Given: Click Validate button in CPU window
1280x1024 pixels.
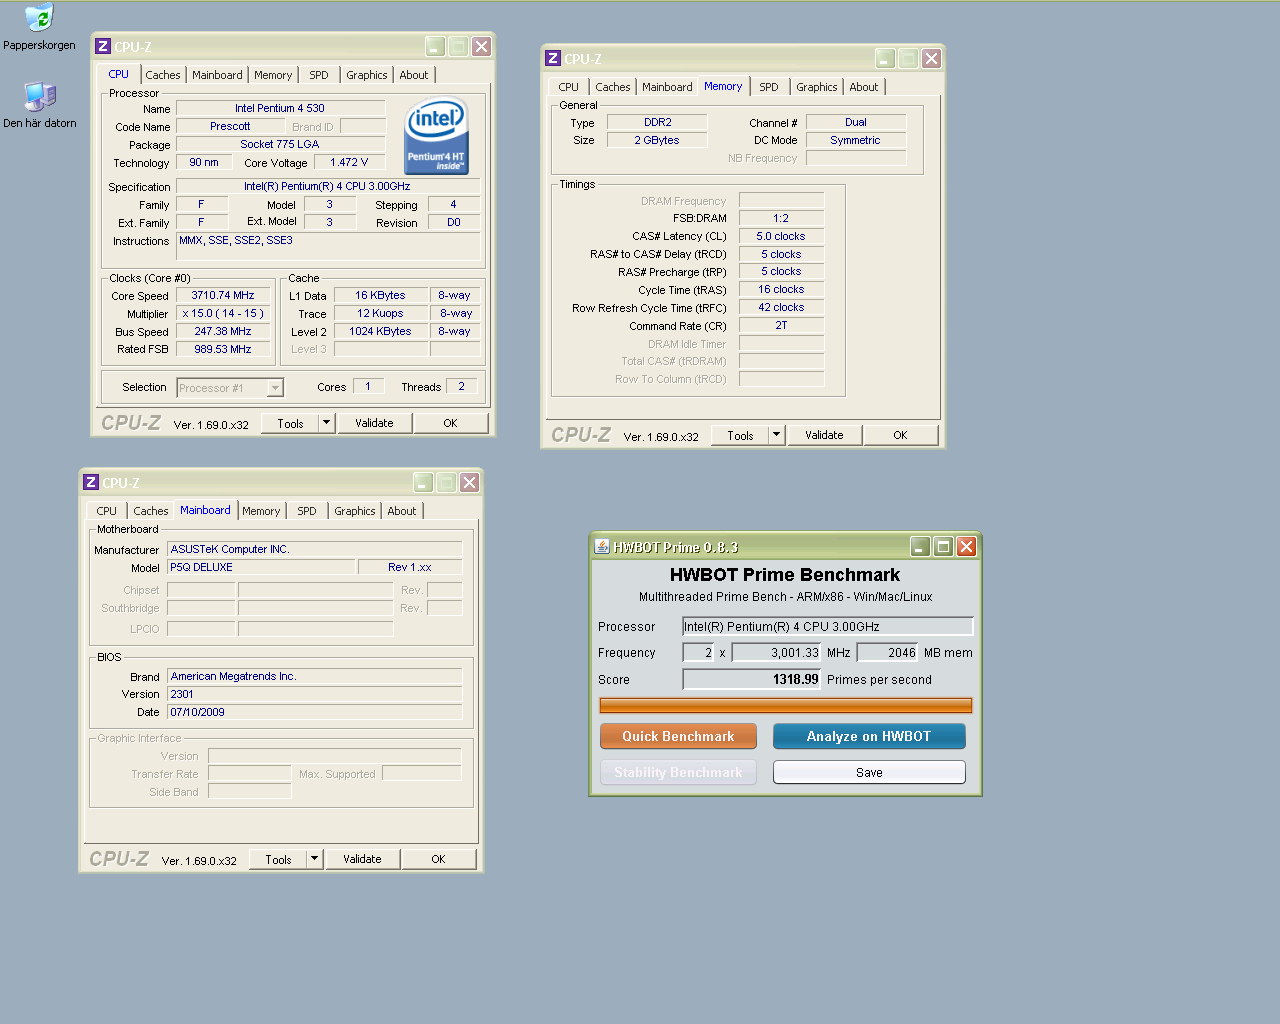Looking at the screenshot, I should (x=374, y=423).
